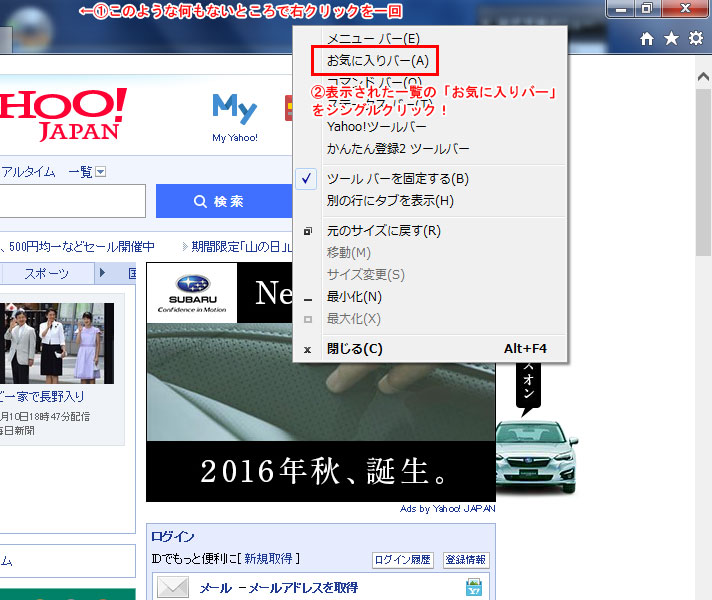Click the Subaru logo in the ad
The image size is (712, 600).
click(x=192, y=294)
